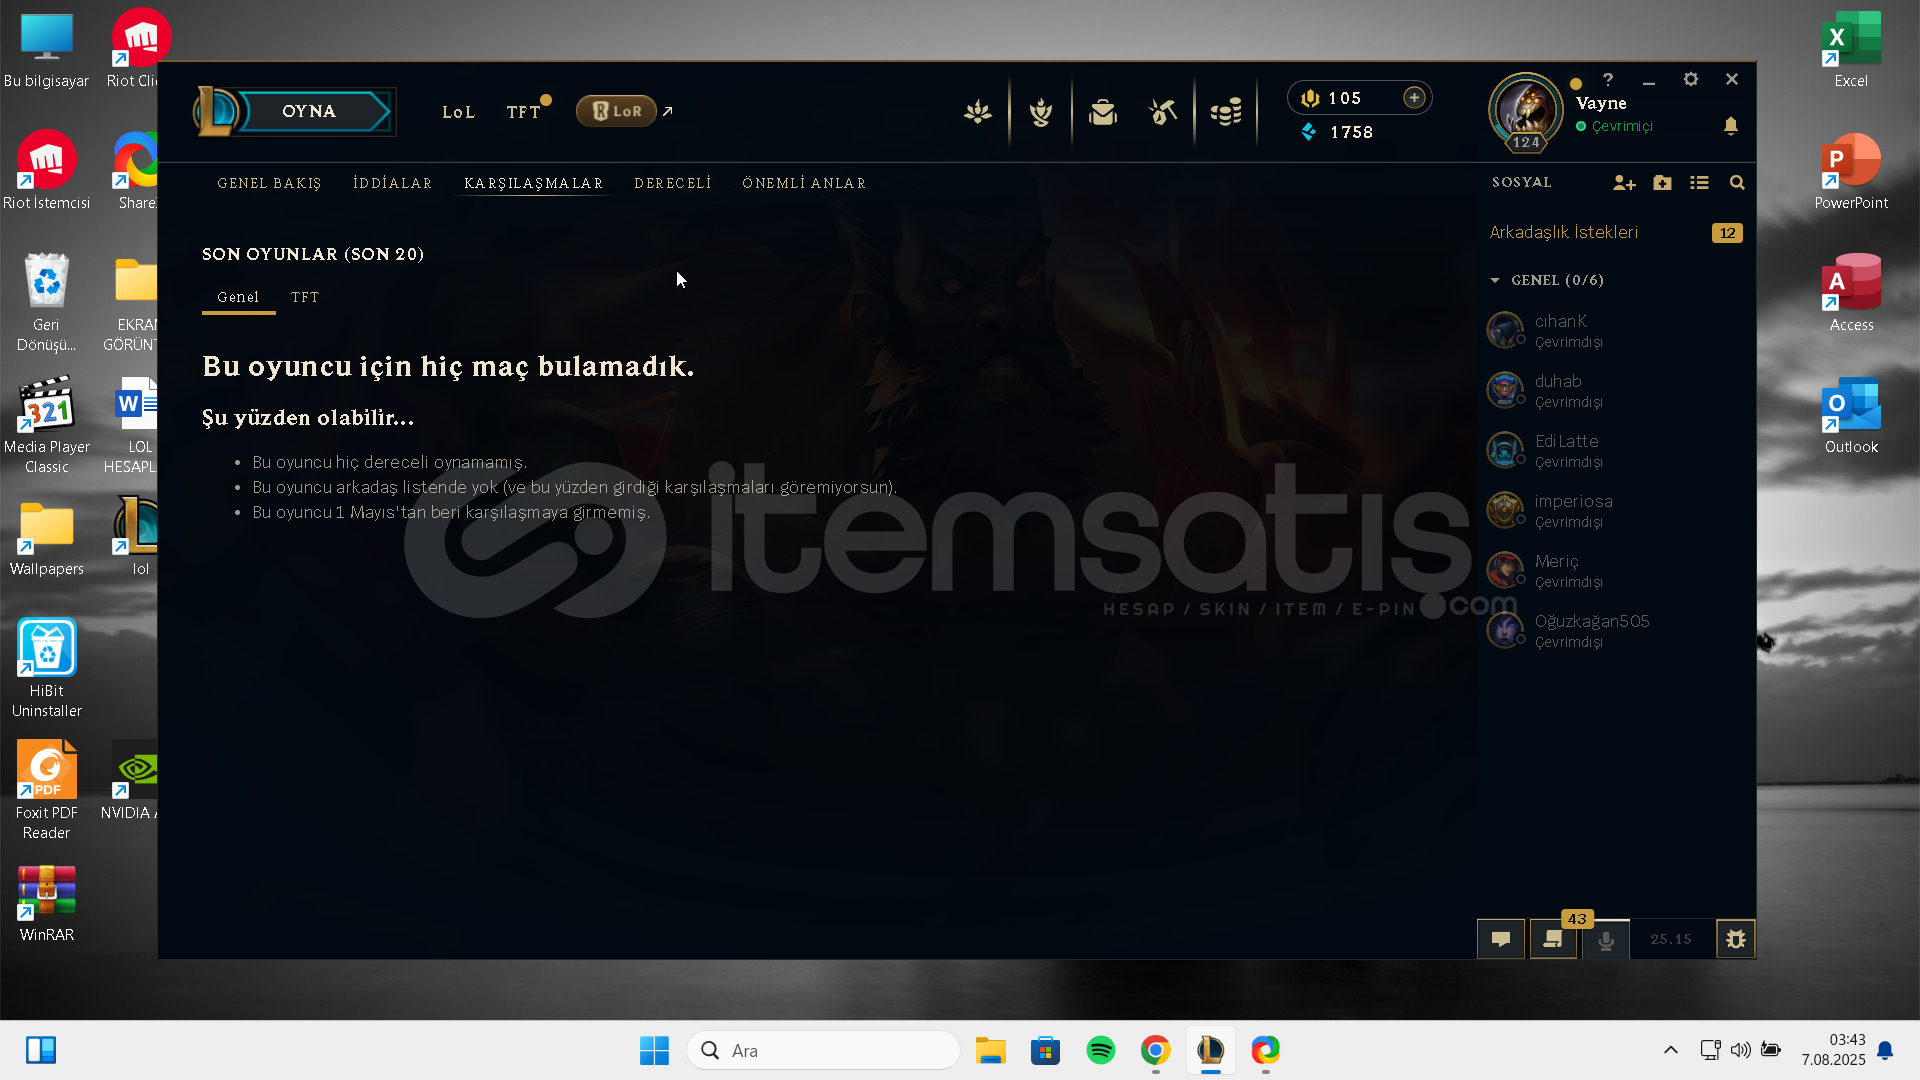Open the notifications bell
The image size is (1920, 1080).
(1731, 126)
